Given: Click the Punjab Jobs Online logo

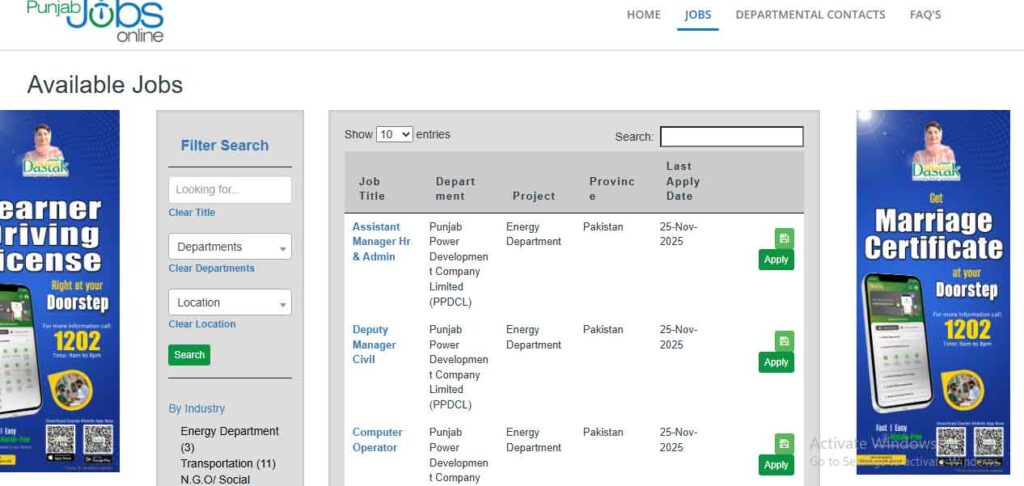Looking at the screenshot, I should click(x=95, y=20).
